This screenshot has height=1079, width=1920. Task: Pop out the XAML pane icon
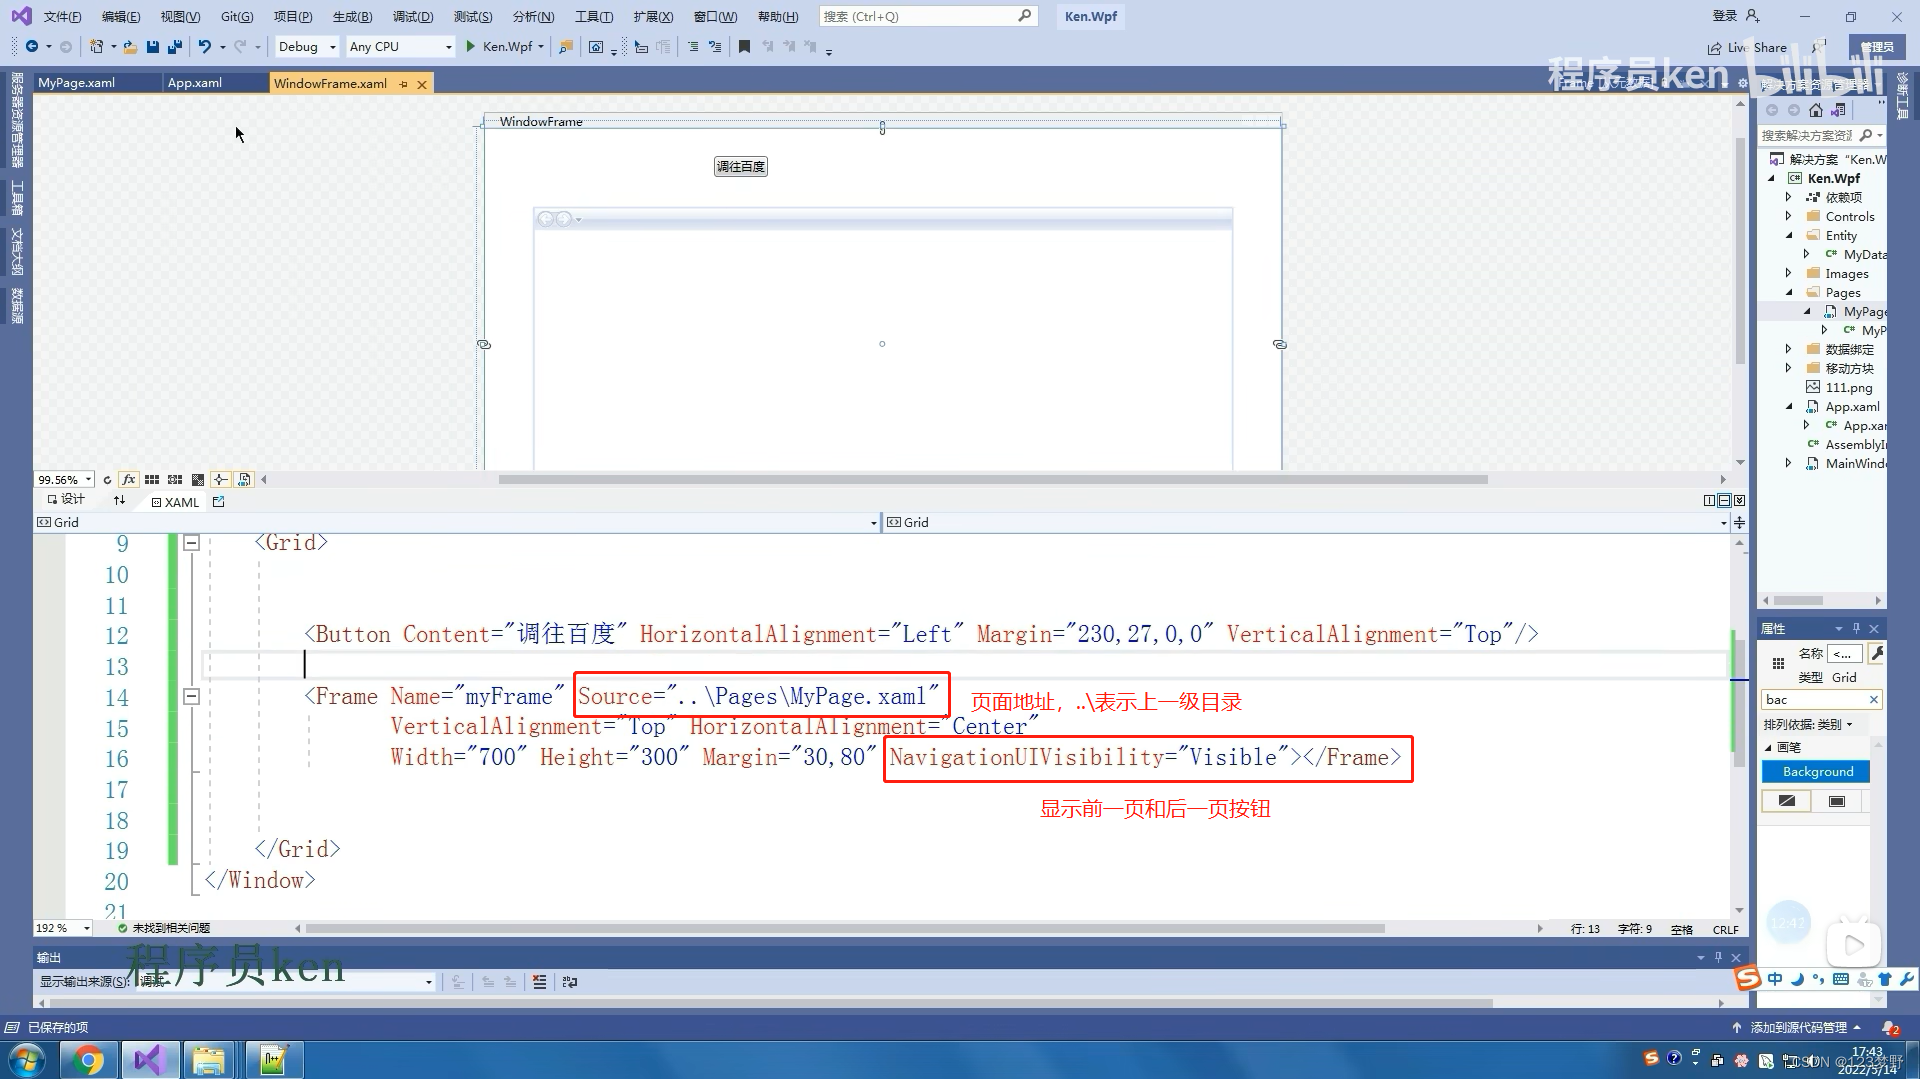[218, 502]
